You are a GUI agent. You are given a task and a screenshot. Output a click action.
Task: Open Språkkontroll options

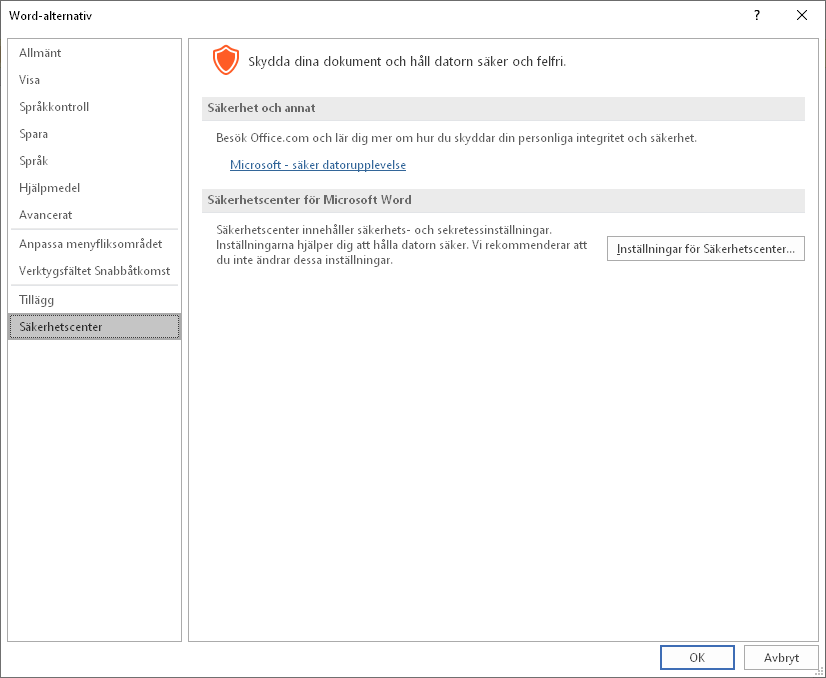click(x=54, y=107)
